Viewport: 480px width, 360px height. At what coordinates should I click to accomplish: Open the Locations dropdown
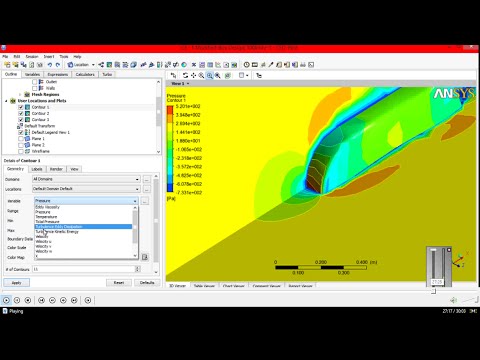point(86,189)
